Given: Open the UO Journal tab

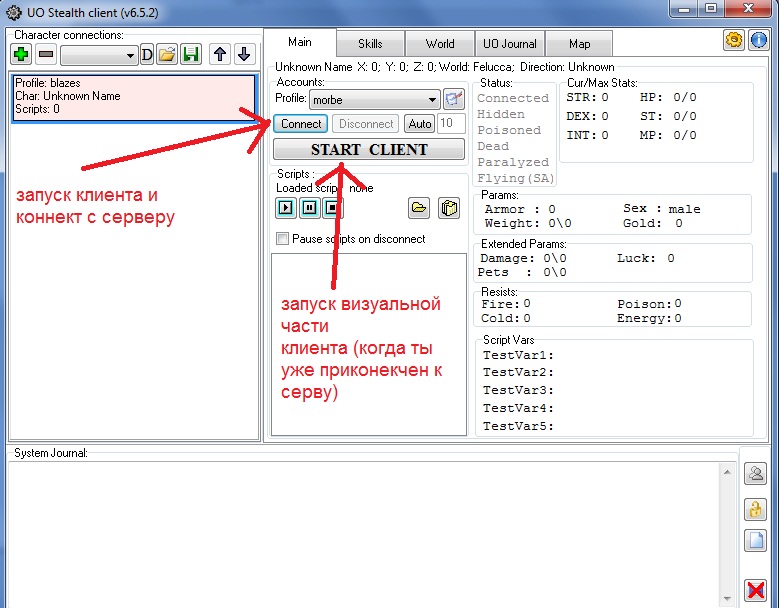Looking at the screenshot, I should pyautogui.click(x=510, y=44).
